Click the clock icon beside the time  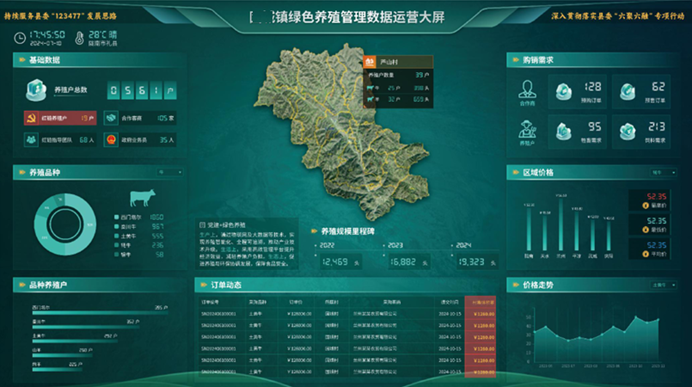click(20, 38)
